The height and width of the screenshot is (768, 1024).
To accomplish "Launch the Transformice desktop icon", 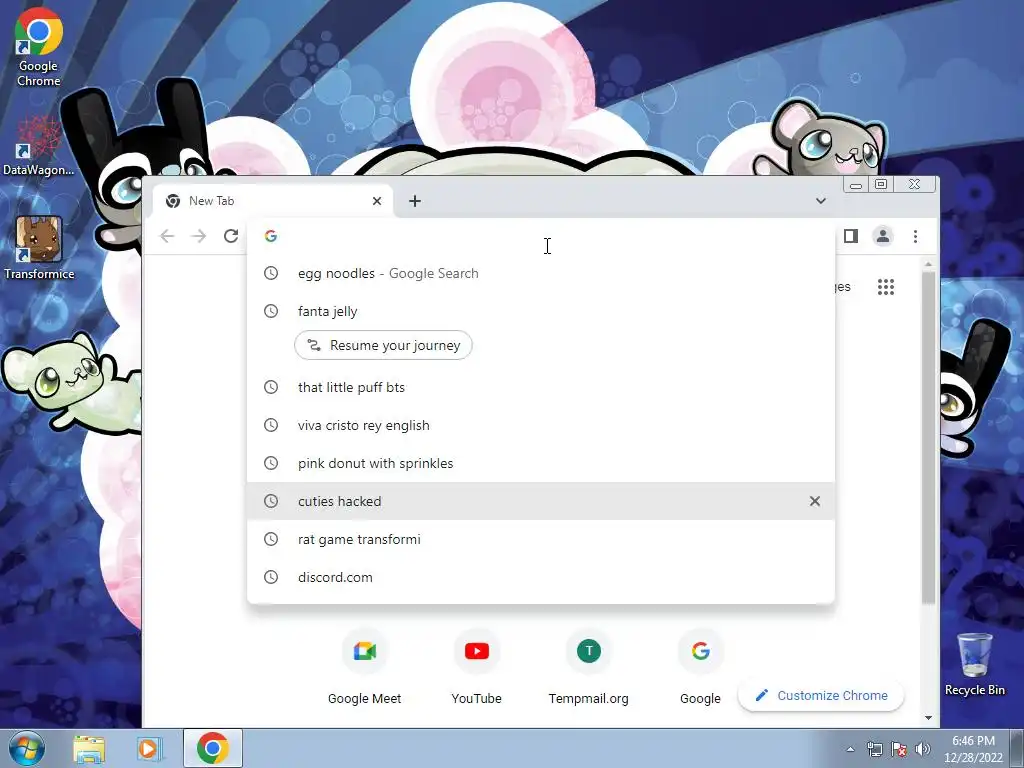I will (x=39, y=249).
